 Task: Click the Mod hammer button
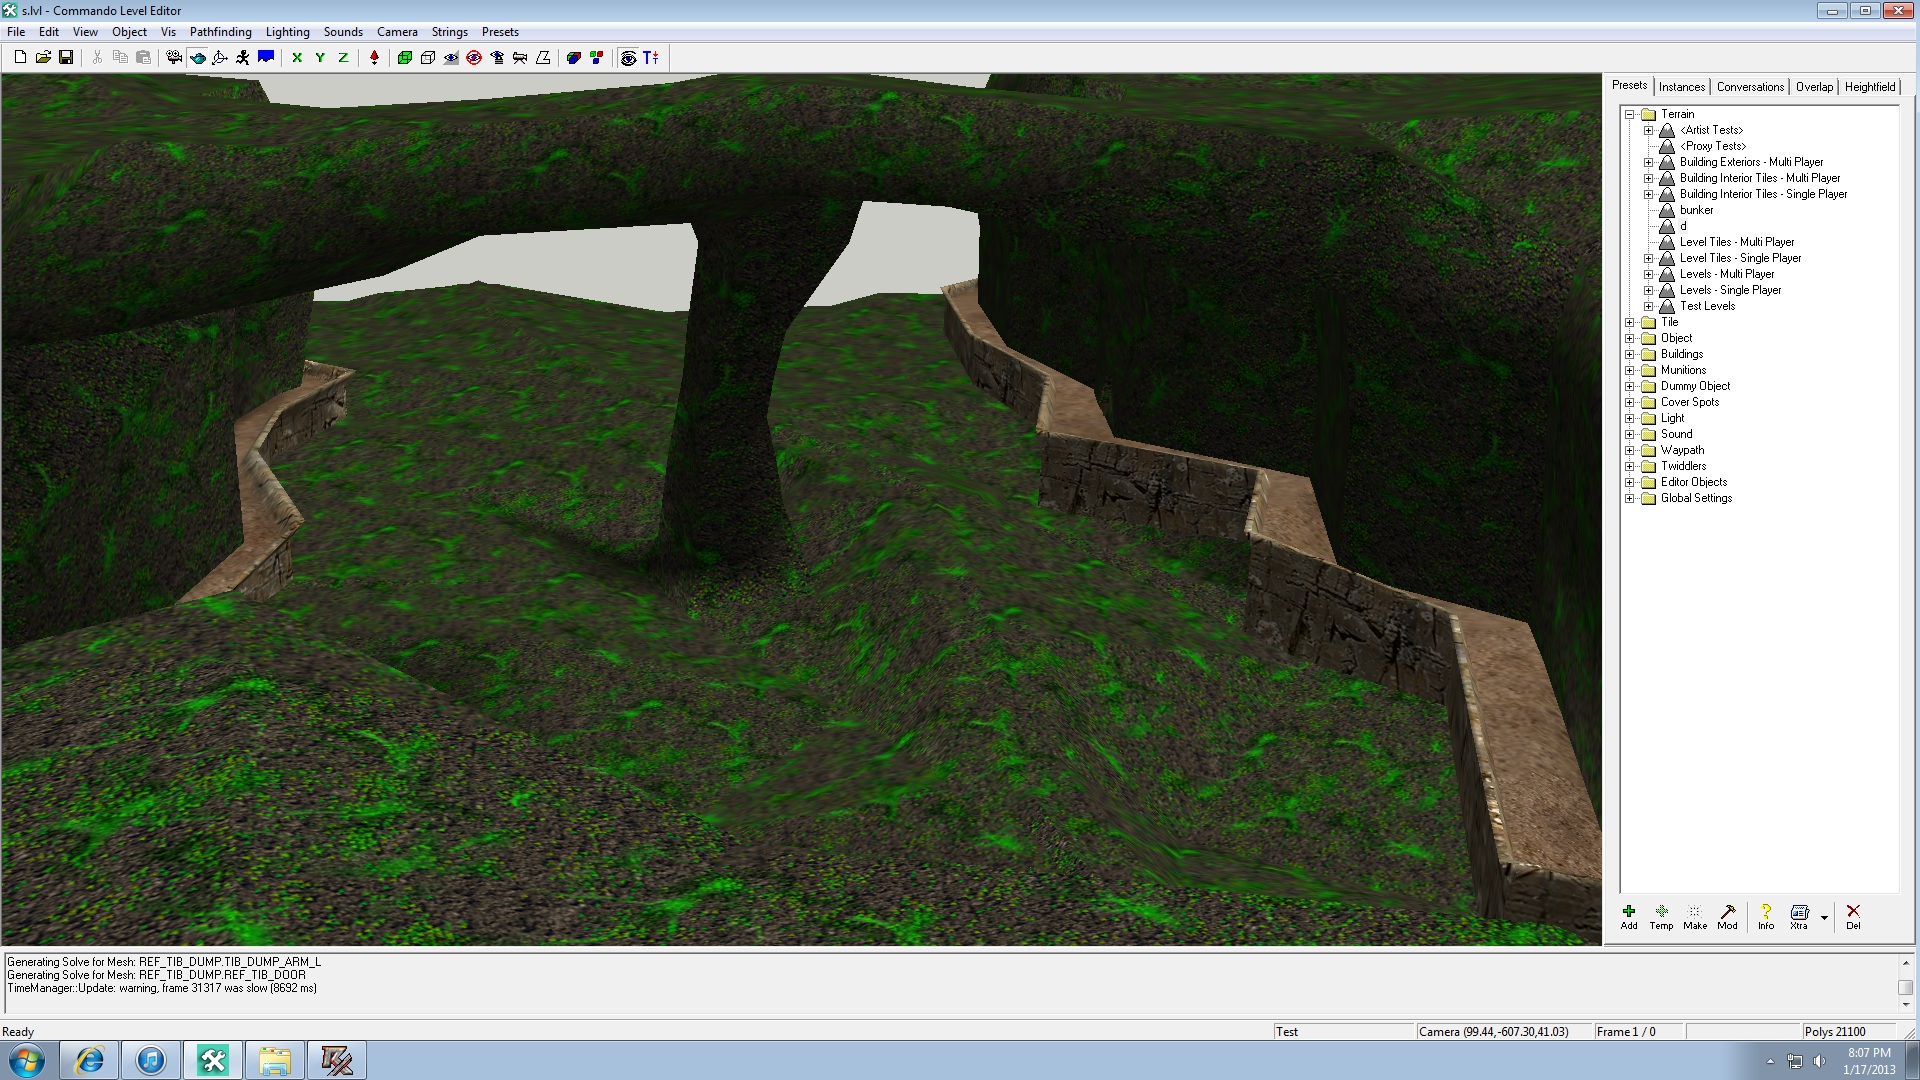pos(1727,916)
